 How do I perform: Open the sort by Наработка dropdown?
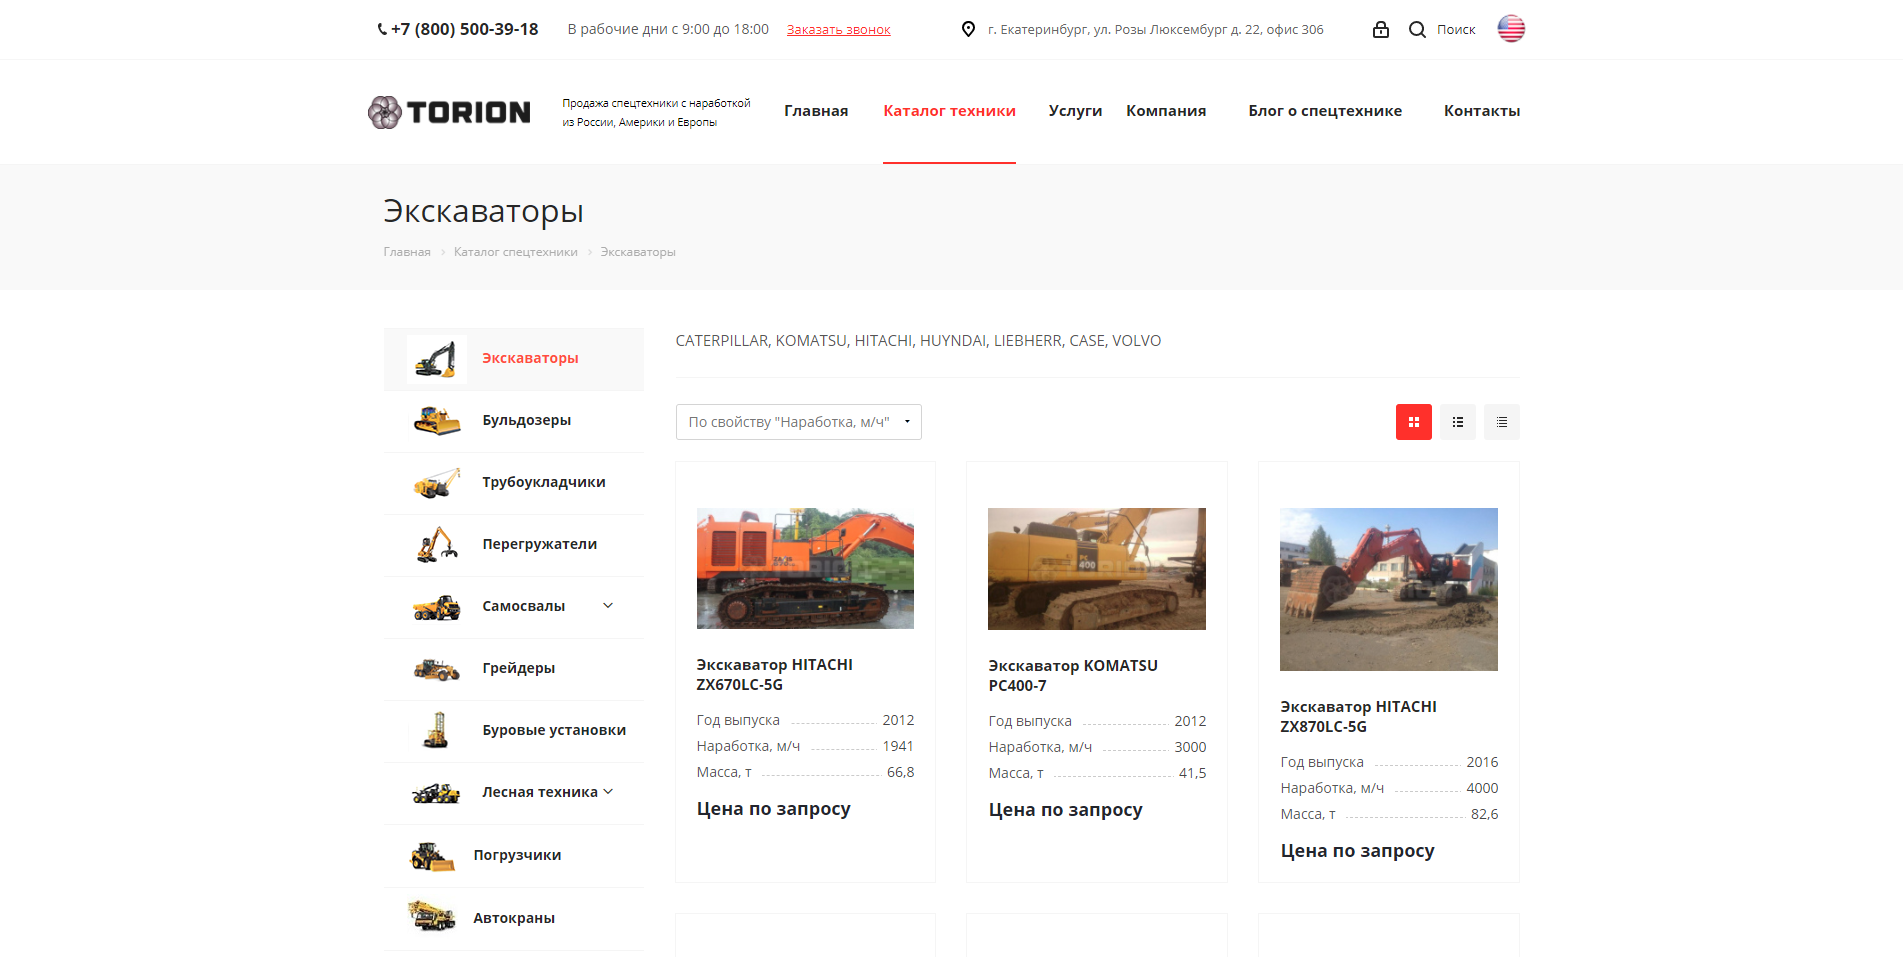pos(799,422)
